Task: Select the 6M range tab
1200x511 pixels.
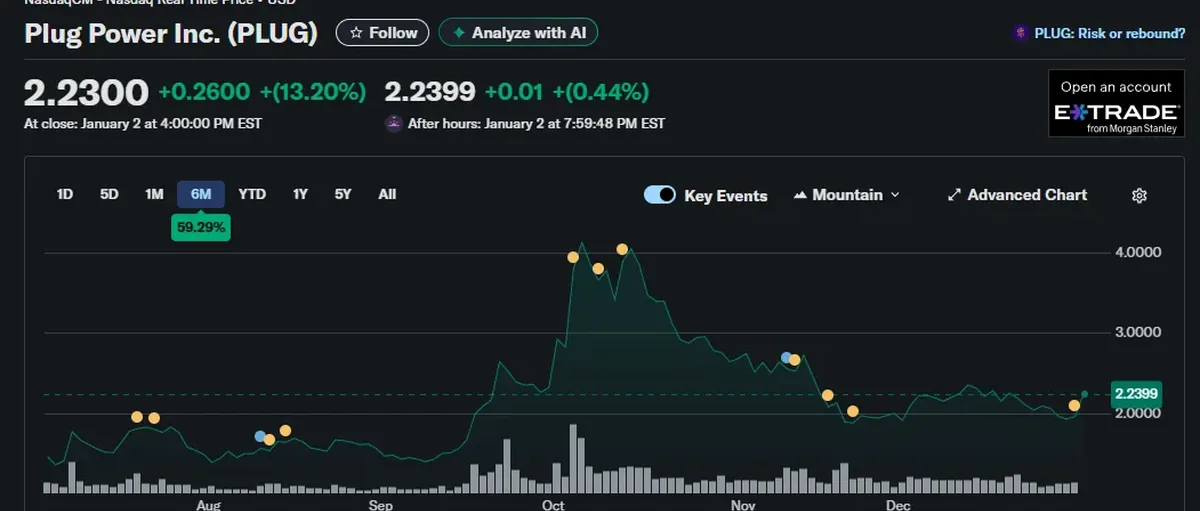Action: [201, 194]
